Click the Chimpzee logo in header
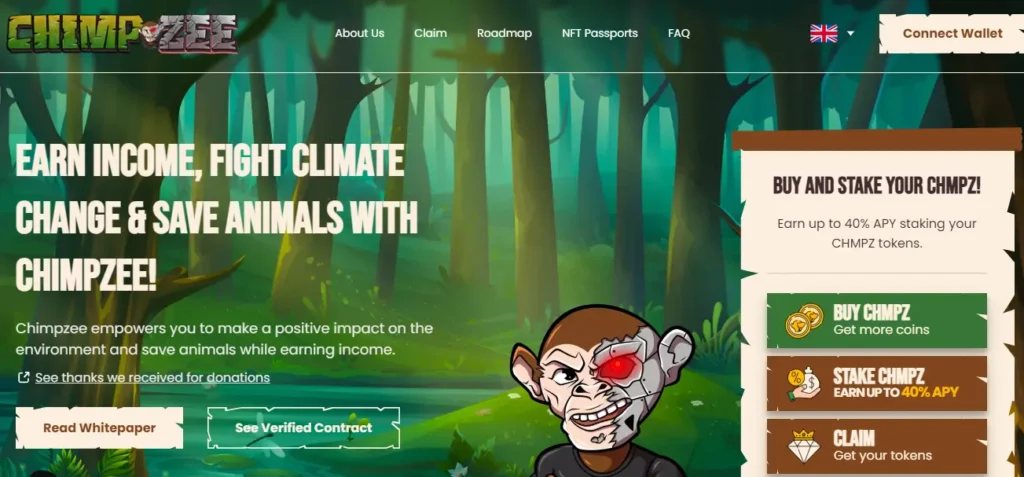 pyautogui.click(x=123, y=33)
